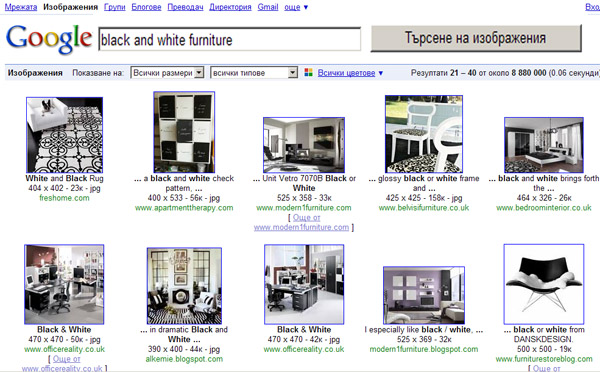Click the Google logo
Image resolution: width=600 pixels, height=372 pixels.
point(49,39)
